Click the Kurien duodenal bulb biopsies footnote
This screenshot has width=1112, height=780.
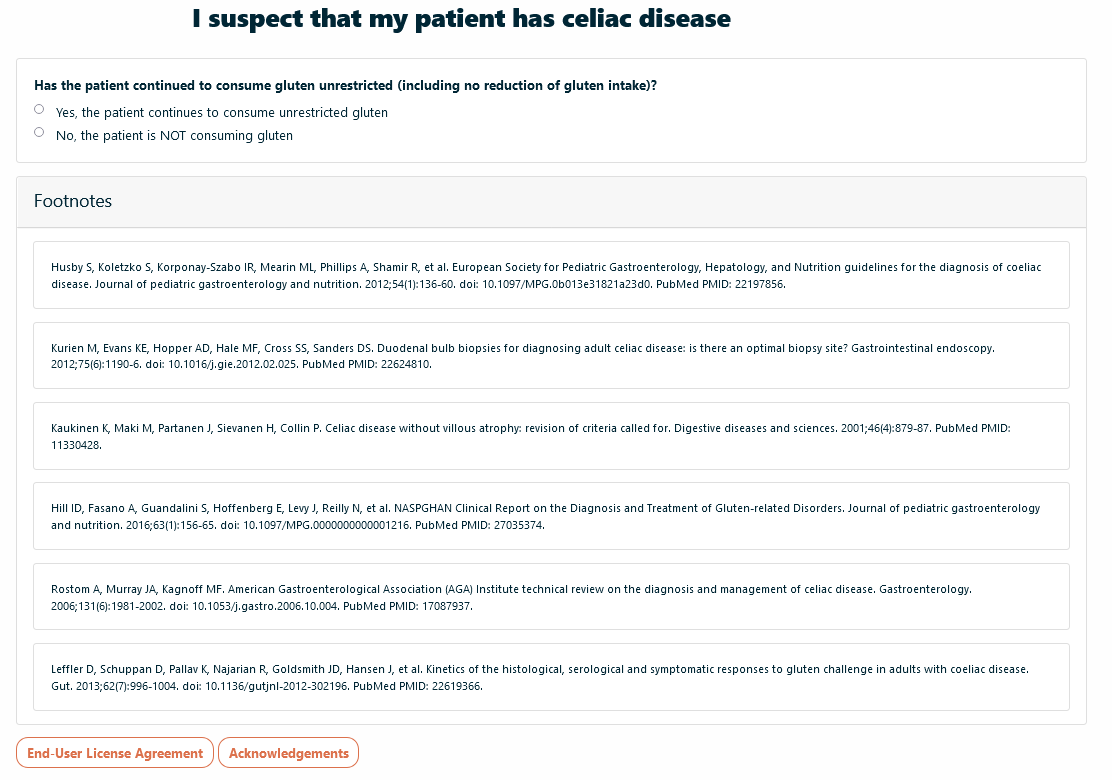point(551,356)
